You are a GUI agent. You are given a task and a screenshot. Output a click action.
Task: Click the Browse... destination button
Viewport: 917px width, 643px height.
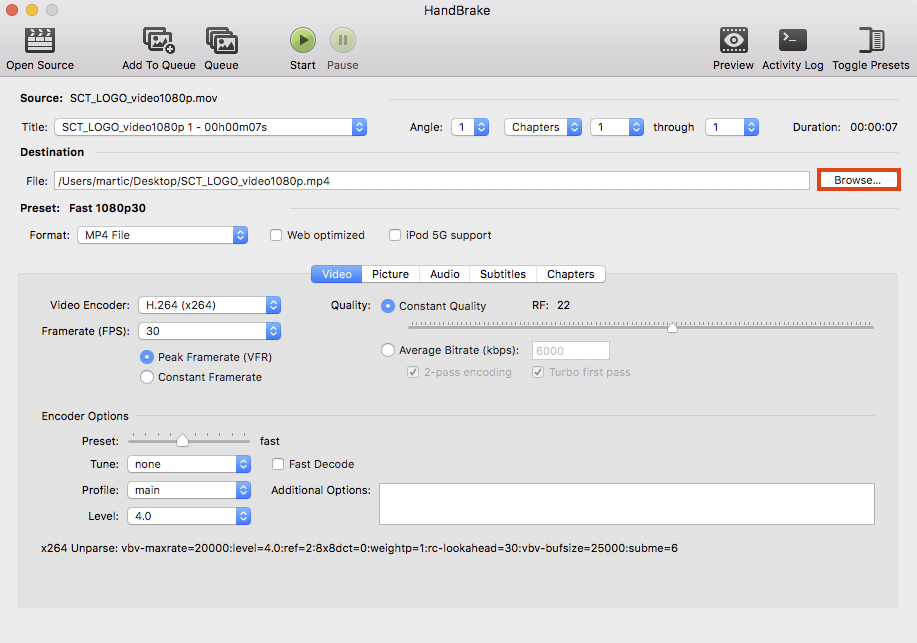pos(858,180)
